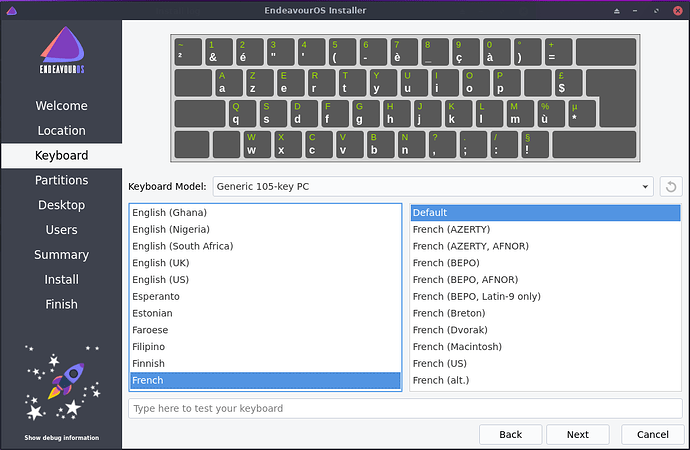Viewport: 690px width, 450px height.
Task: Select French (US) variant
Action: (545, 363)
